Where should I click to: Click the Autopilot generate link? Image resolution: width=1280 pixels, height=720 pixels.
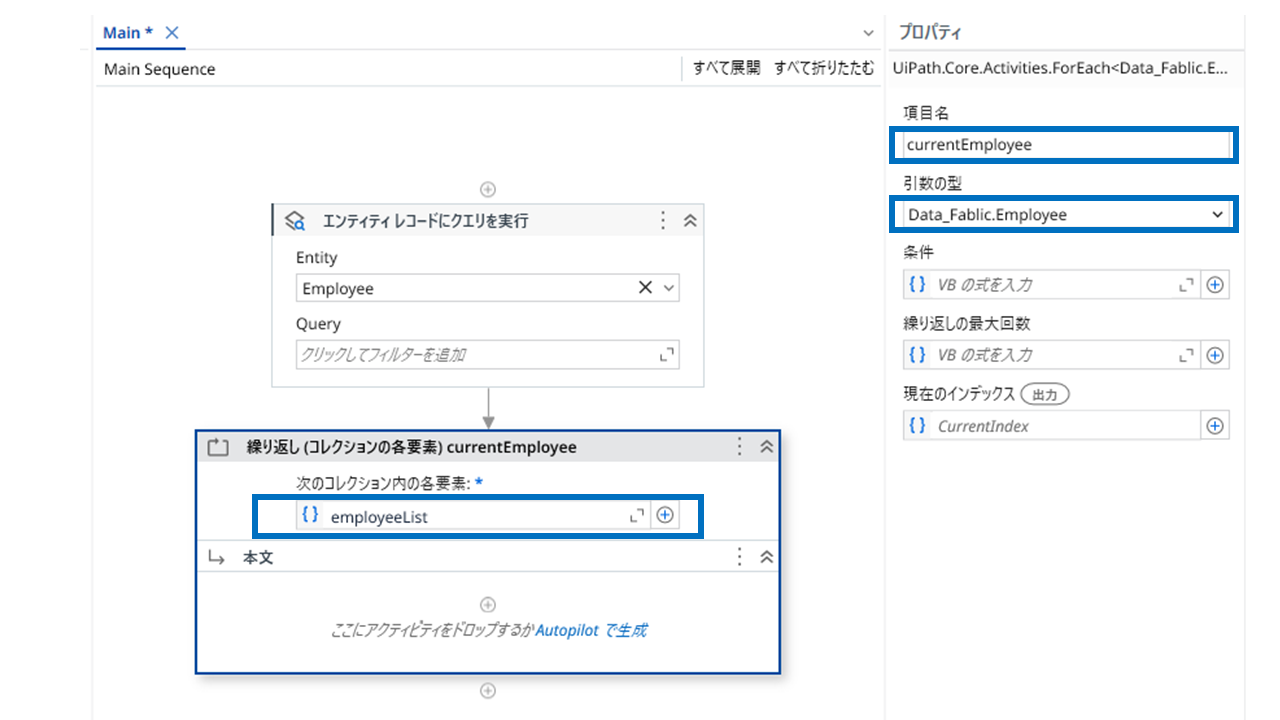pyautogui.click(x=591, y=631)
